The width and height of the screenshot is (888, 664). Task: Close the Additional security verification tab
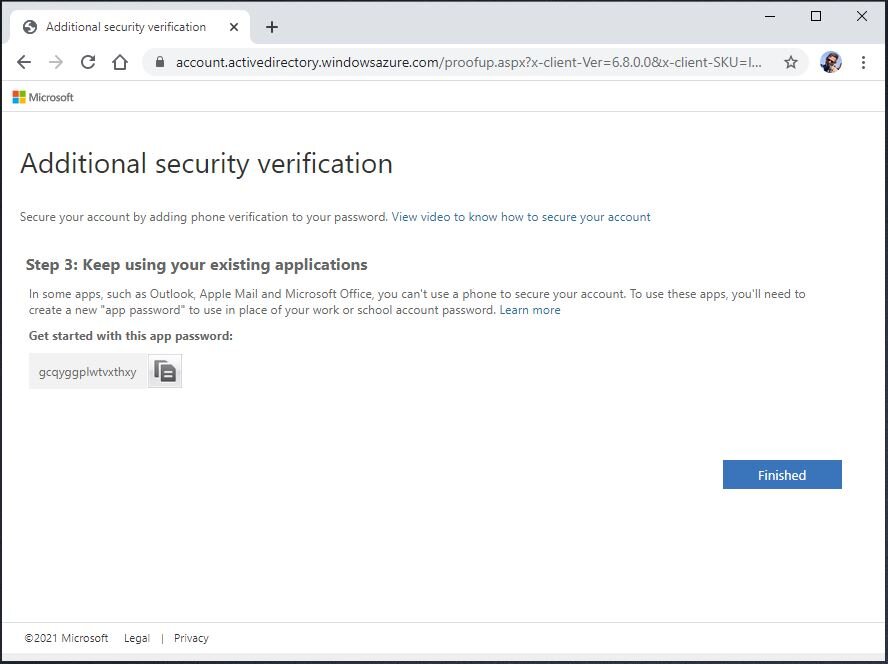point(234,27)
